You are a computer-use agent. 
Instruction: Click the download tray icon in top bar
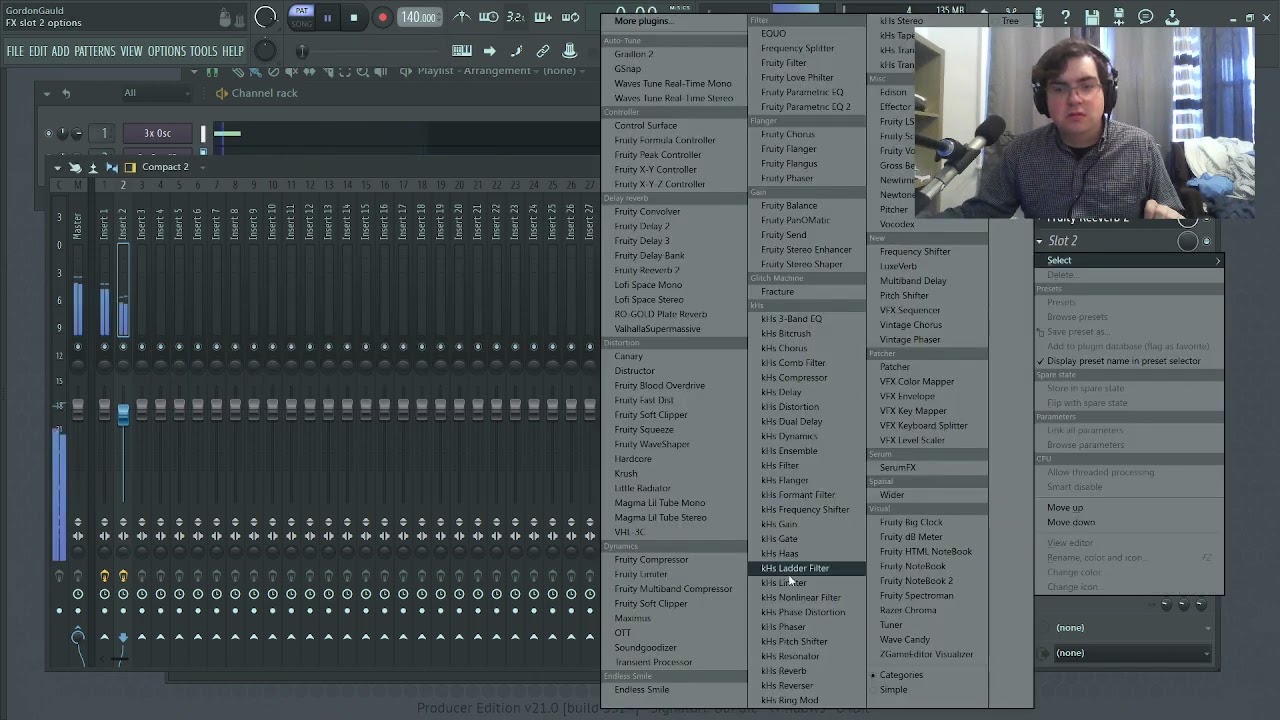(1172, 17)
